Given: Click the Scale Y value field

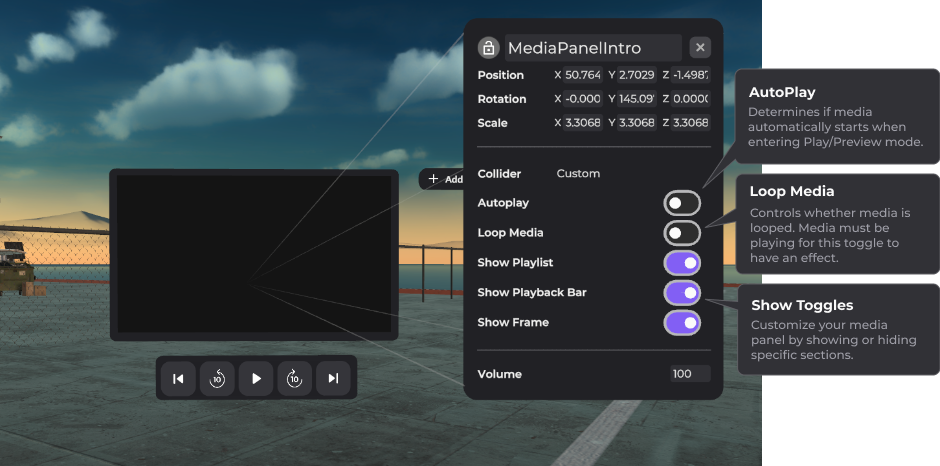Looking at the screenshot, I should (637, 123).
